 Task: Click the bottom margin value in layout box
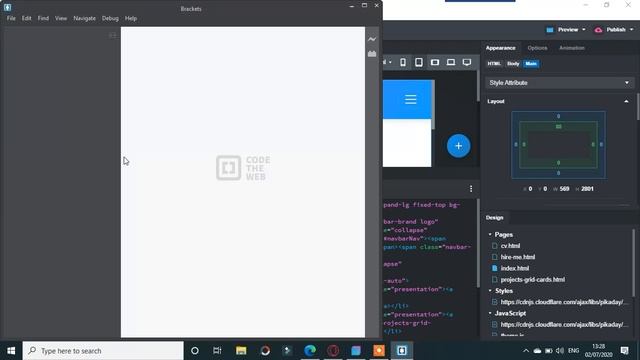[x=558, y=173]
